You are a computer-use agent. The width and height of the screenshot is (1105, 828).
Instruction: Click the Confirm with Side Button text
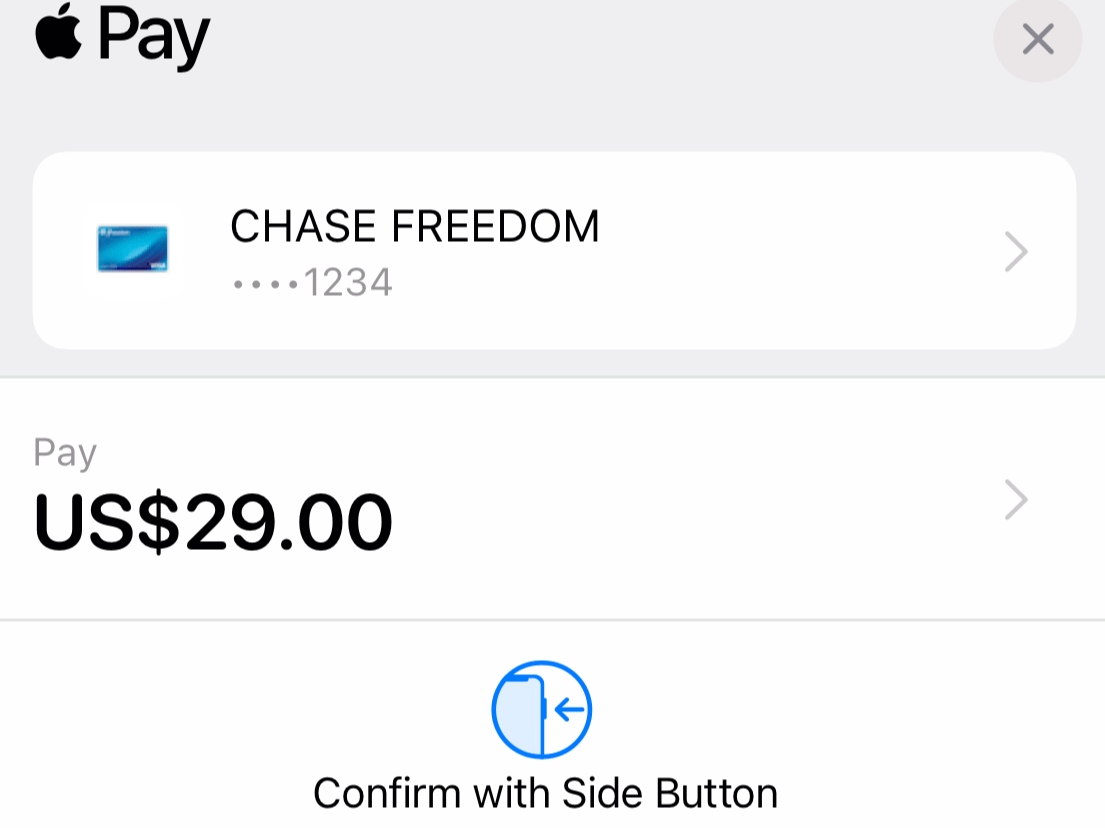[x=545, y=793]
